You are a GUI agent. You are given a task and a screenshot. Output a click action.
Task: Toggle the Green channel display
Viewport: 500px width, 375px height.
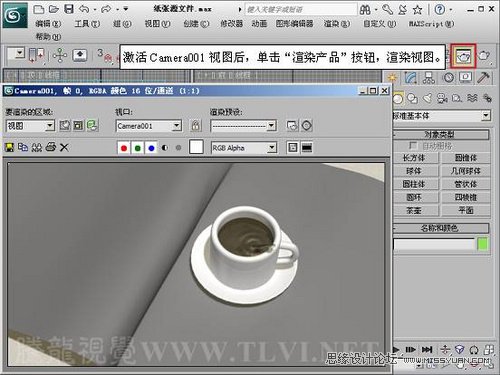click(x=138, y=148)
